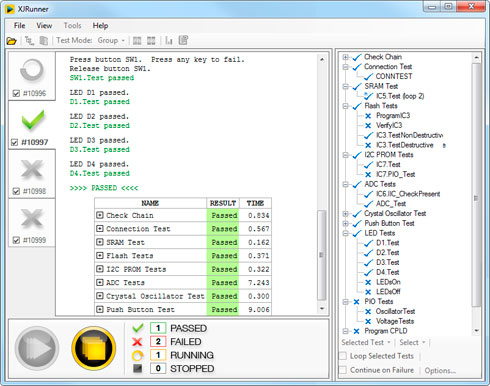The image size is (490, 386).
Task: Collapse the PIO Tests tree node
Action: point(346,302)
